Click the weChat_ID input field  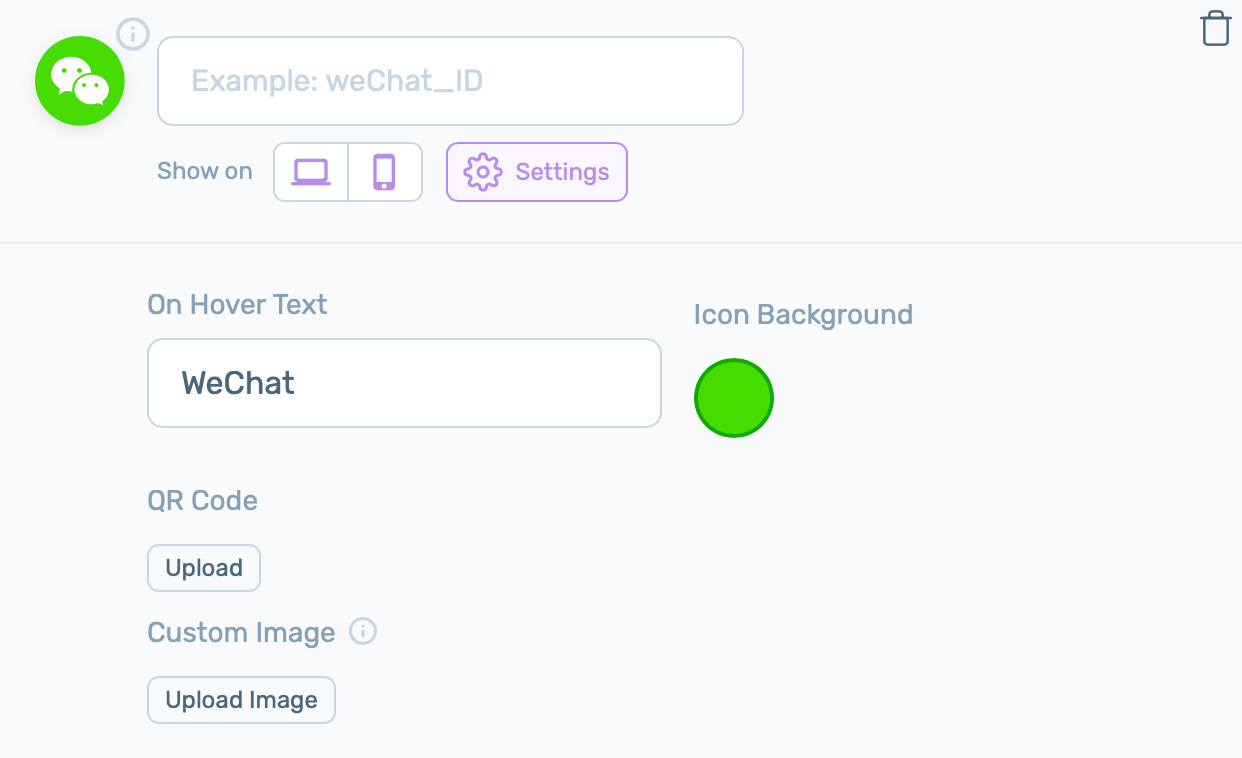coord(450,81)
